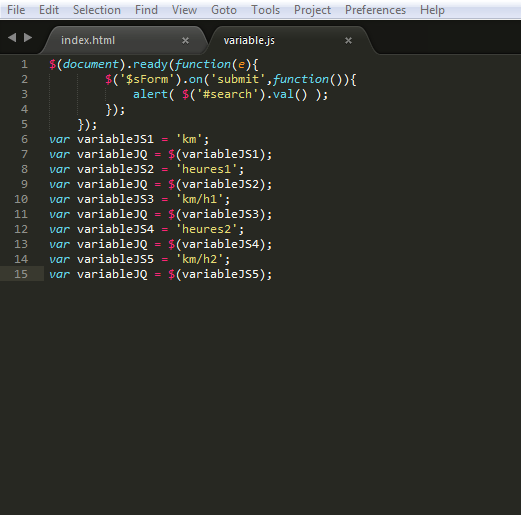
Task: Place cursor in 'submit' string
Action: [x=238, y=79]
